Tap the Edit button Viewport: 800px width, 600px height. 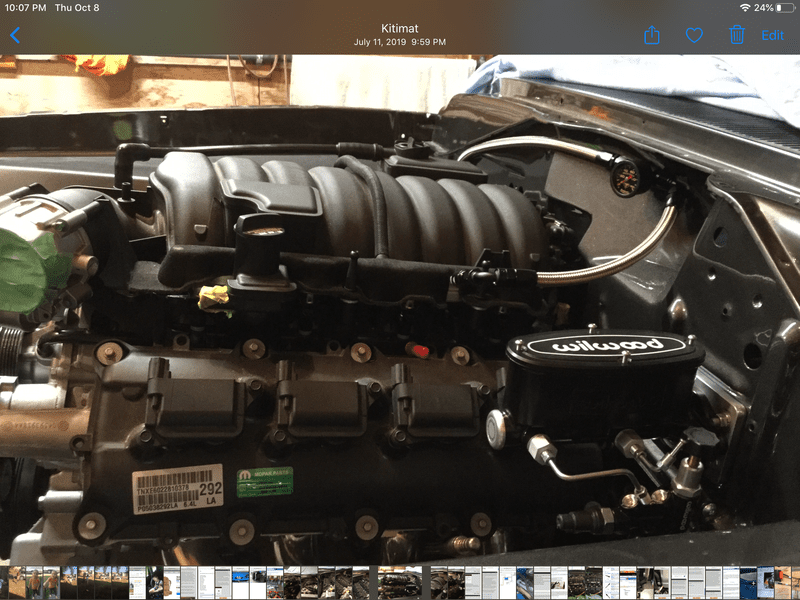click(x=773, y=35)
